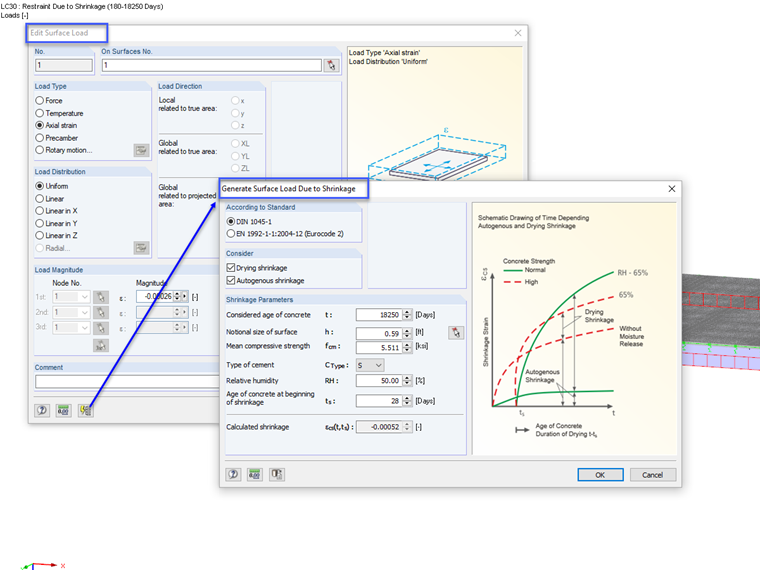760x570 pixels.
Task: Open 1st Node No. dropdown
Action: (x=71, y=297)
